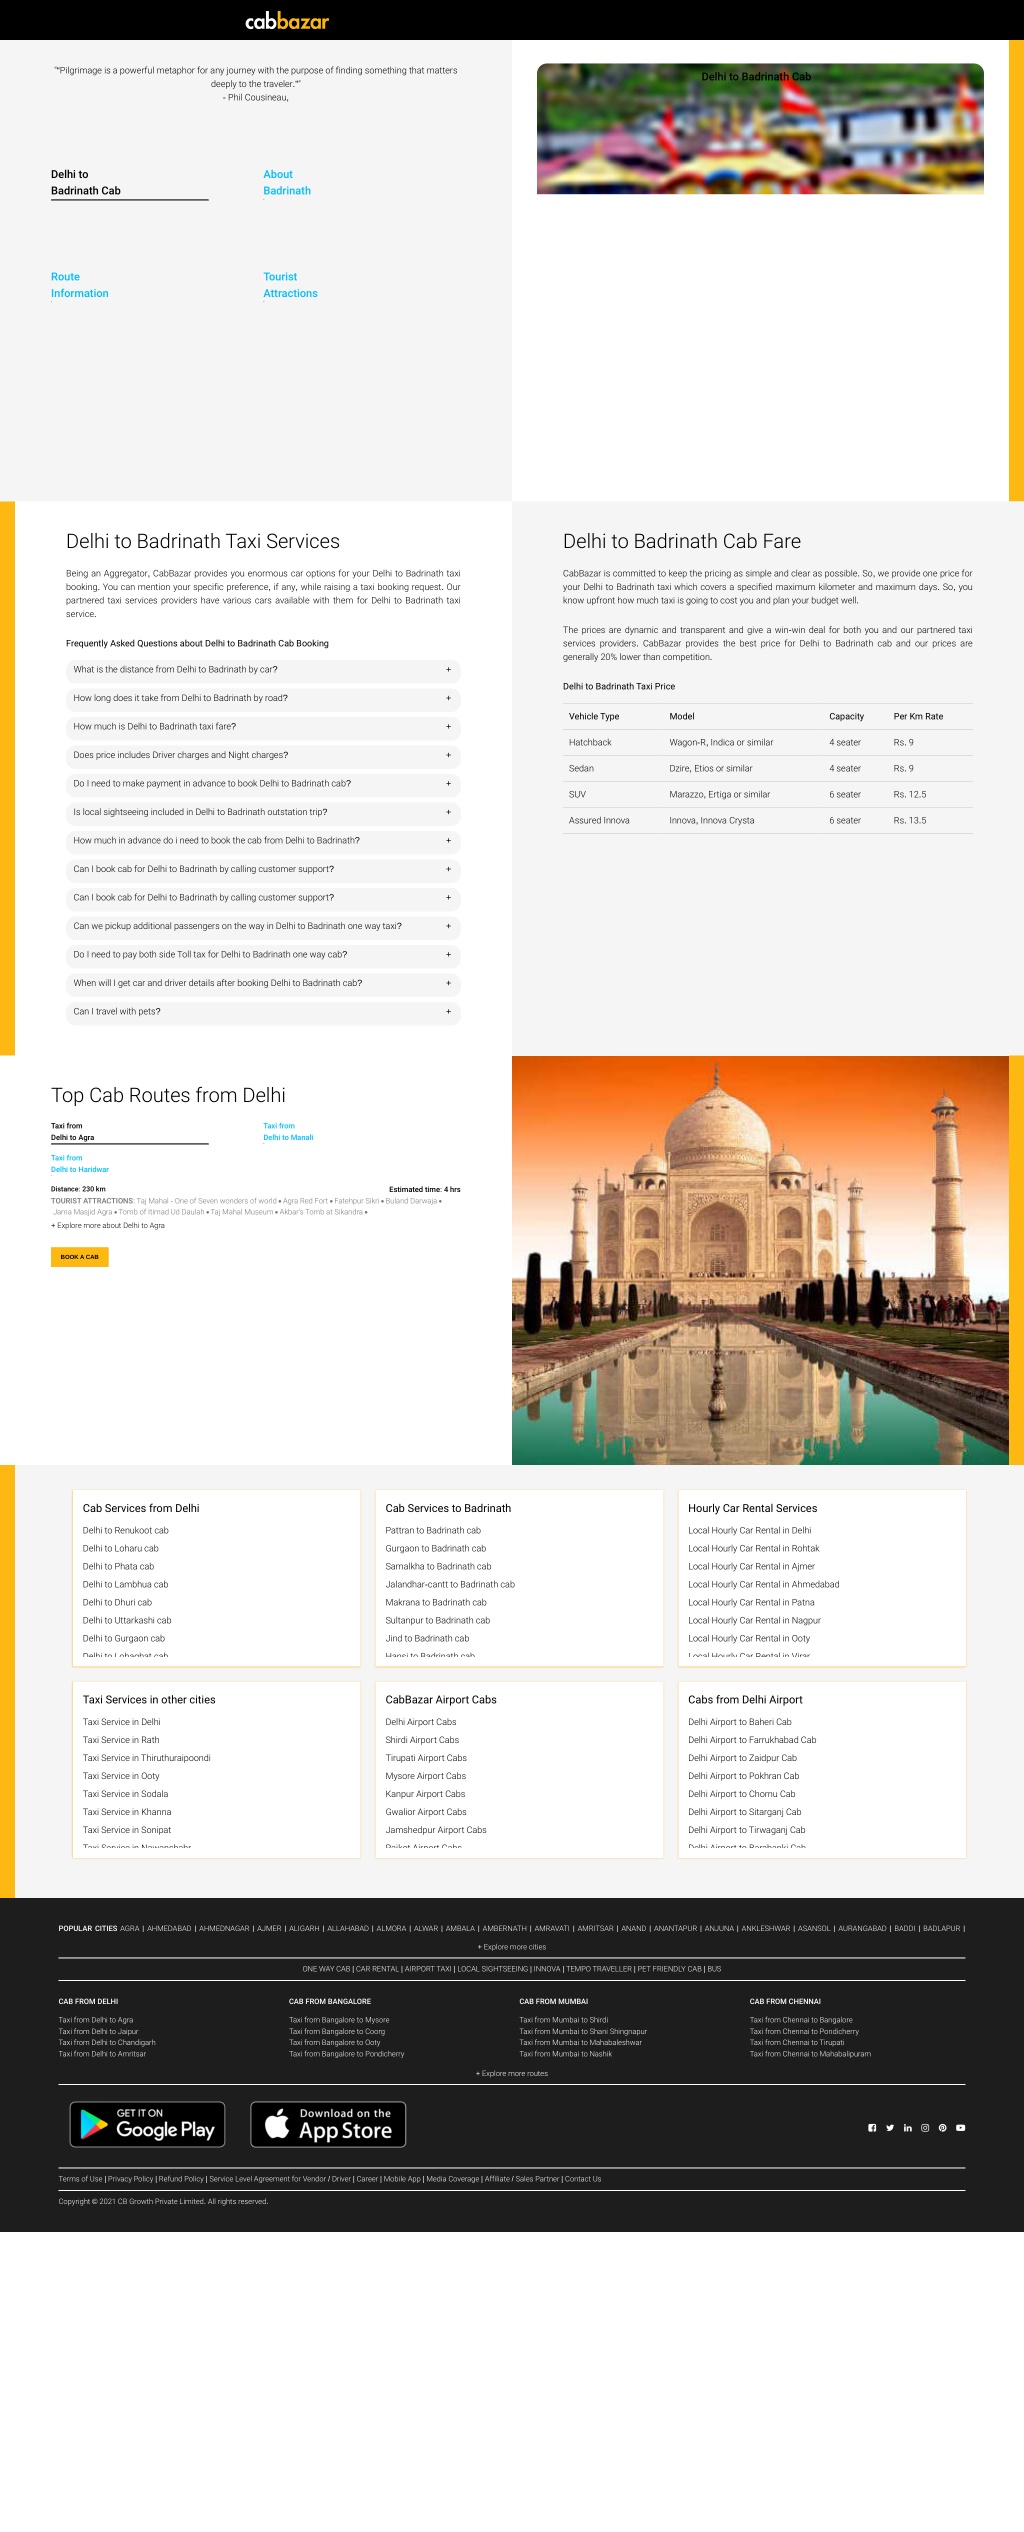Open 'ONE WAY CAB' footer link
Screen dimensions: 1024x2532
326,1969
